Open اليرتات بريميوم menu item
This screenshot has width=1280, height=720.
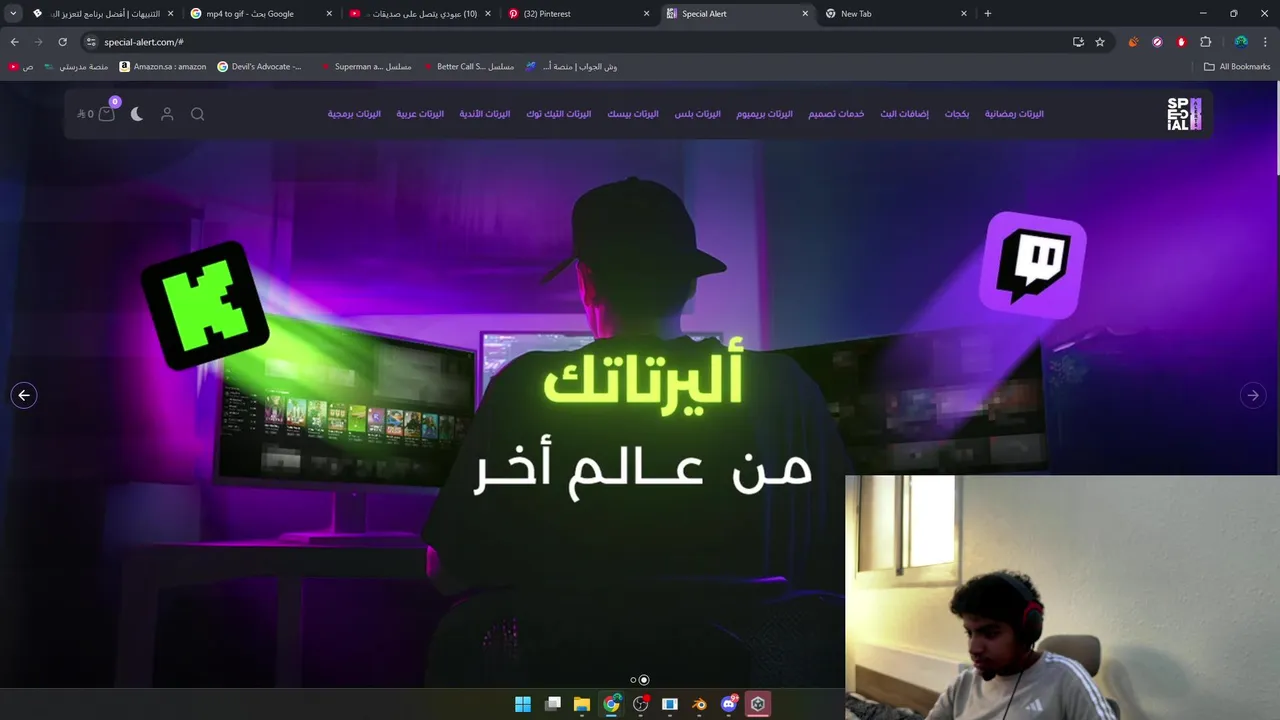tap(765, 114)
